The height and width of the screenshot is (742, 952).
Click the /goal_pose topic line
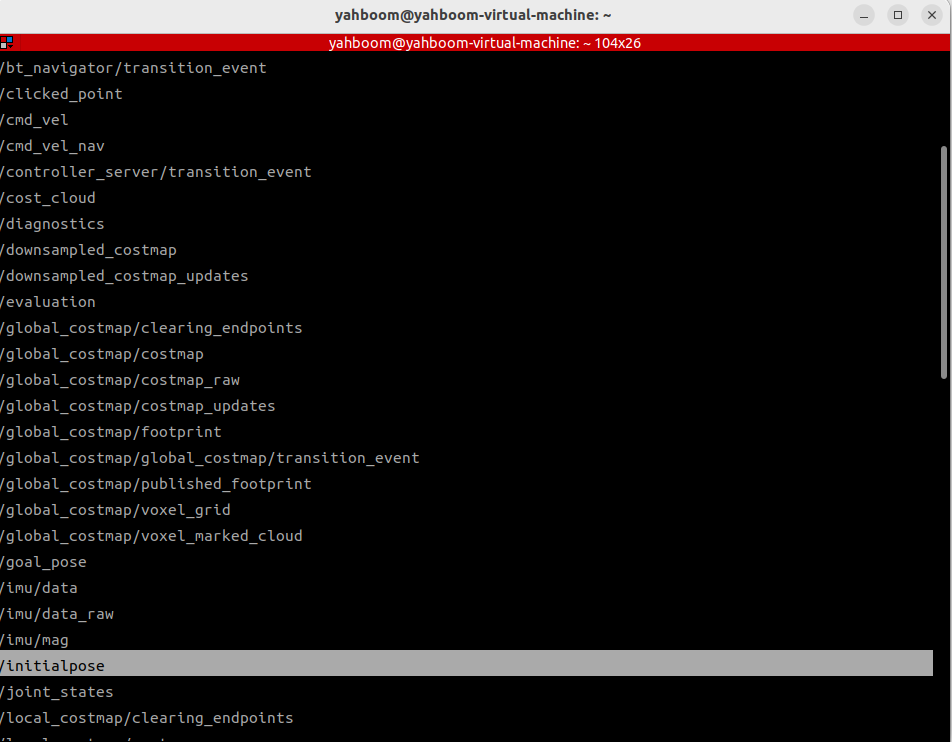(44, 562)
